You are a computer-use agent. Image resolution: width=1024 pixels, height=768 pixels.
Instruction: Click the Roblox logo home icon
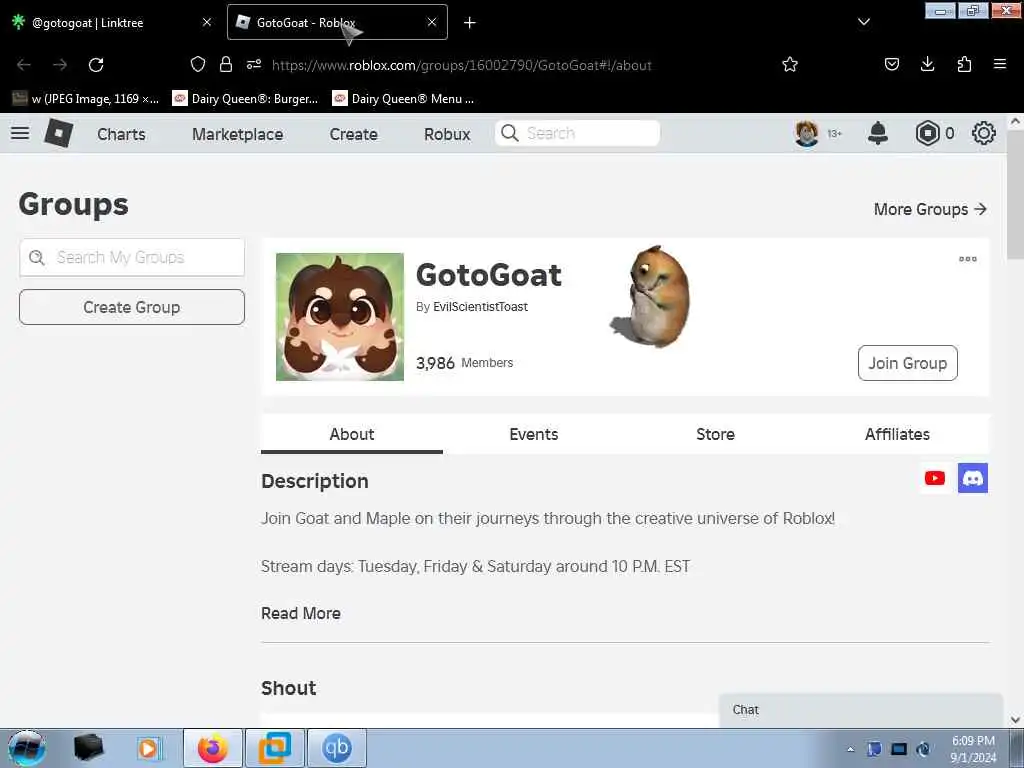coord(59,133)
